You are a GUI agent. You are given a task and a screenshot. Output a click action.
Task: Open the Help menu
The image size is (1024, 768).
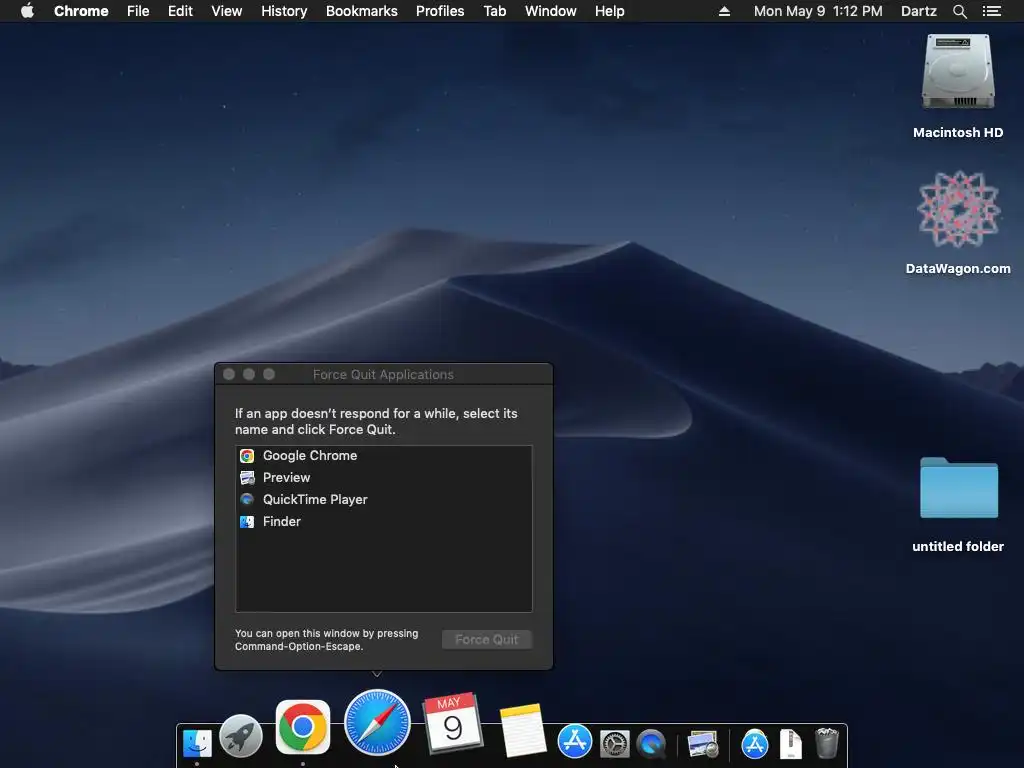pyautogui.click(x=609, y=11)
